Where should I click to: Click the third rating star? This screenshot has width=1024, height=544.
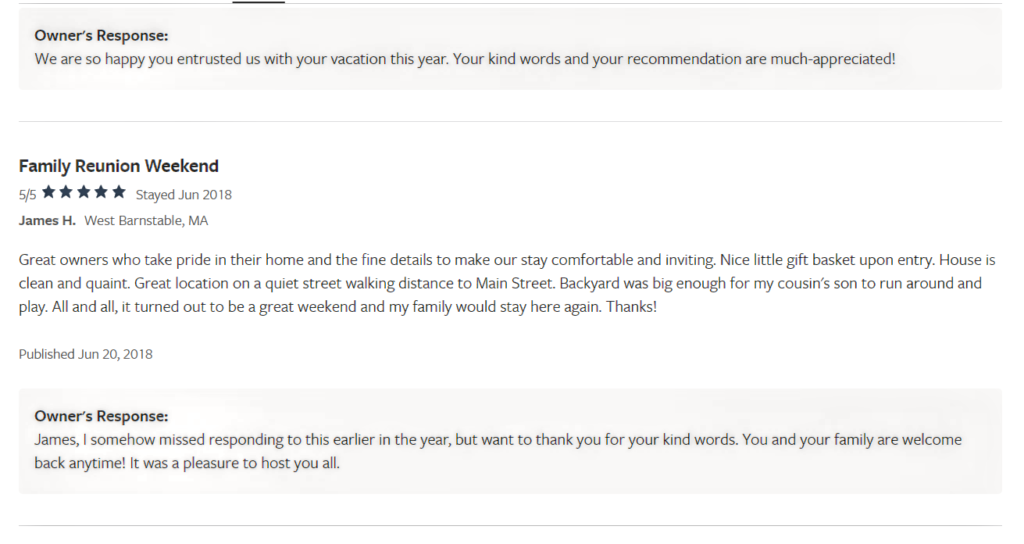[84, 192]
